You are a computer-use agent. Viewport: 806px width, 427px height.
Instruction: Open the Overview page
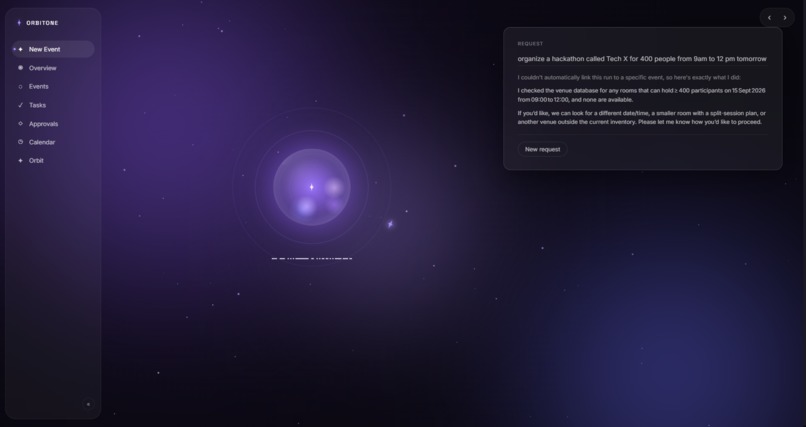click(53, 68)
